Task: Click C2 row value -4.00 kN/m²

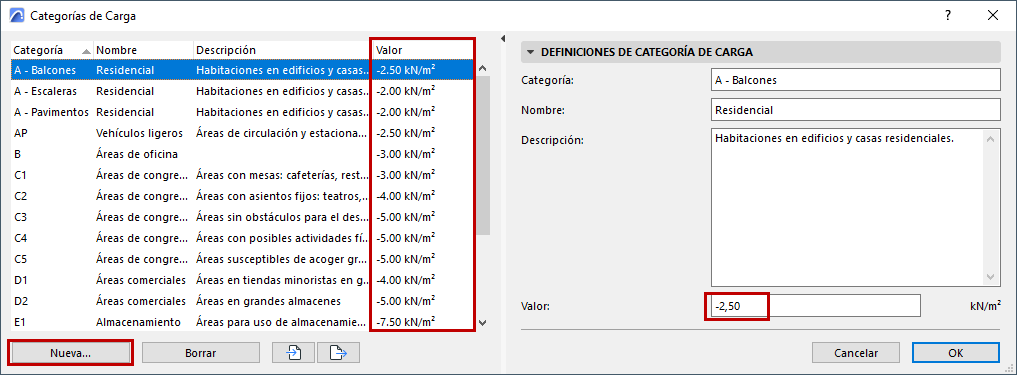Action: point(405,196)
